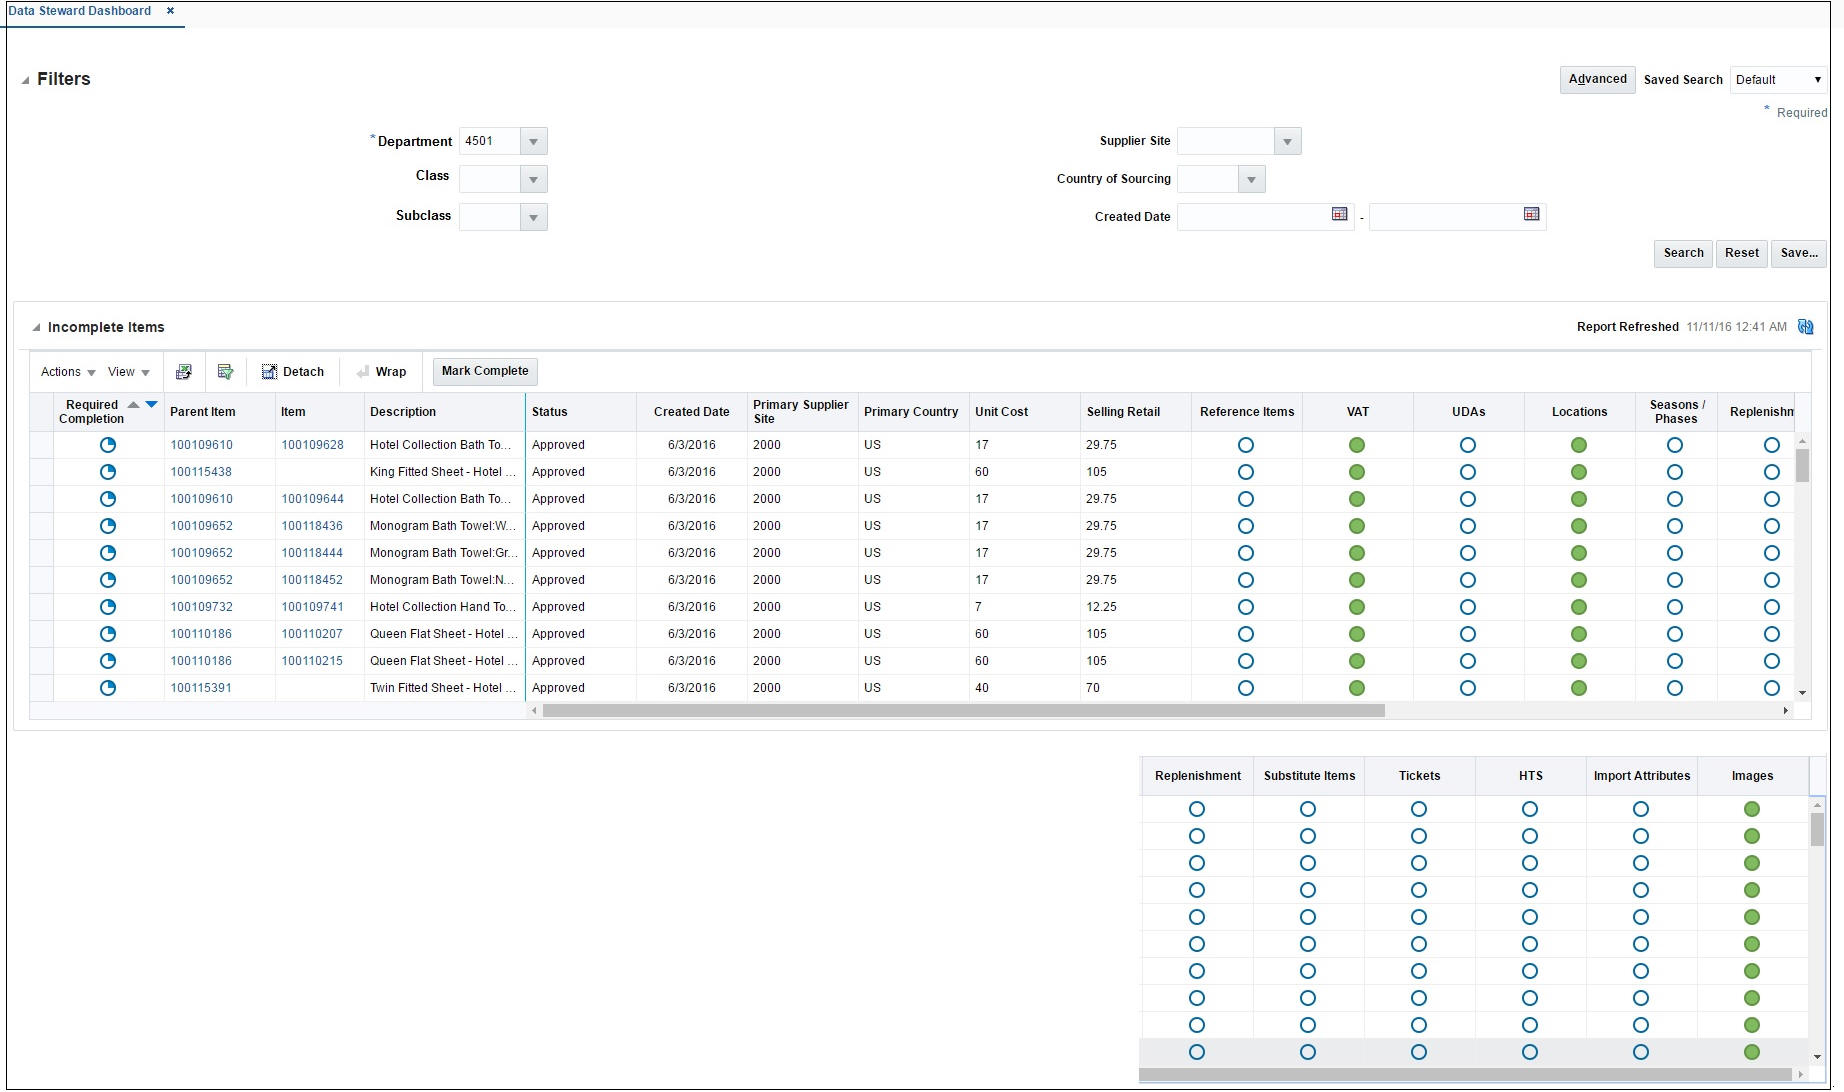Open the calendar picker for Created Date end

tap(1531, 214)
